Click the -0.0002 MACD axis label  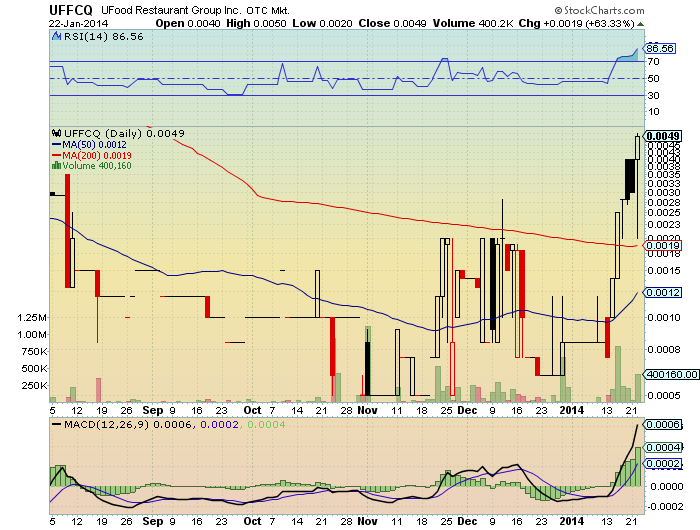pos(665,506)
